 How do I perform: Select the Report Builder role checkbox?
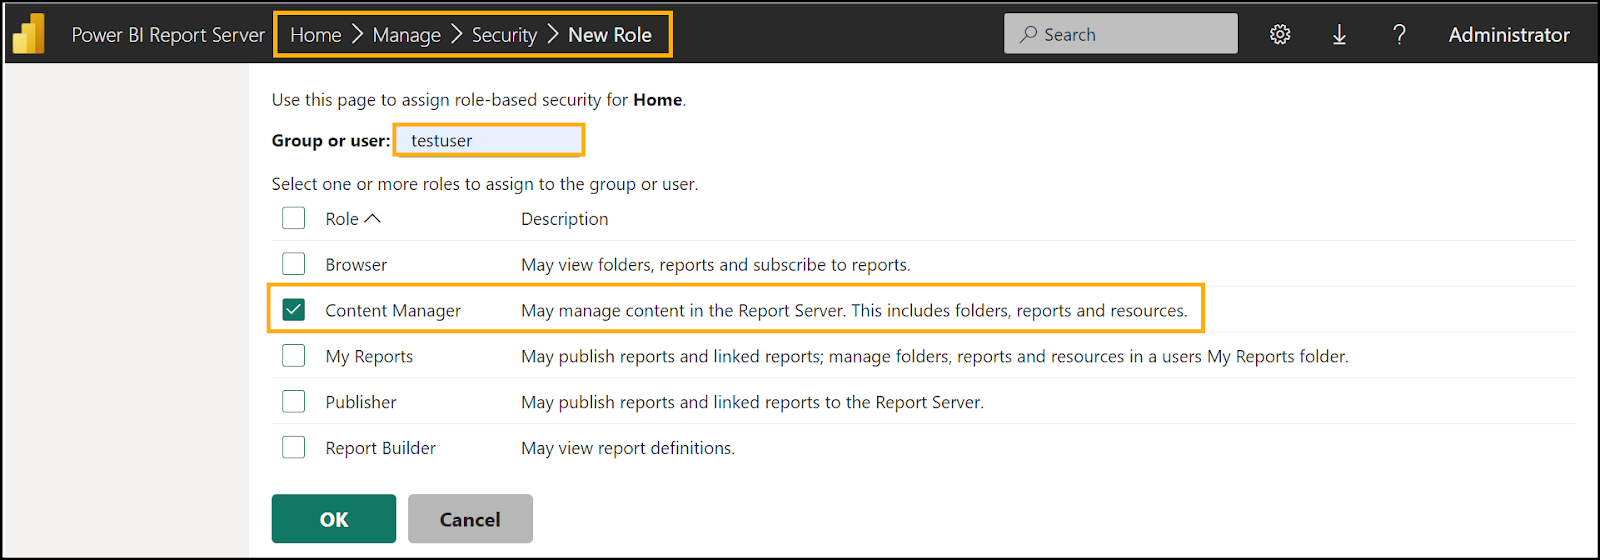click(x=293, y=448)
